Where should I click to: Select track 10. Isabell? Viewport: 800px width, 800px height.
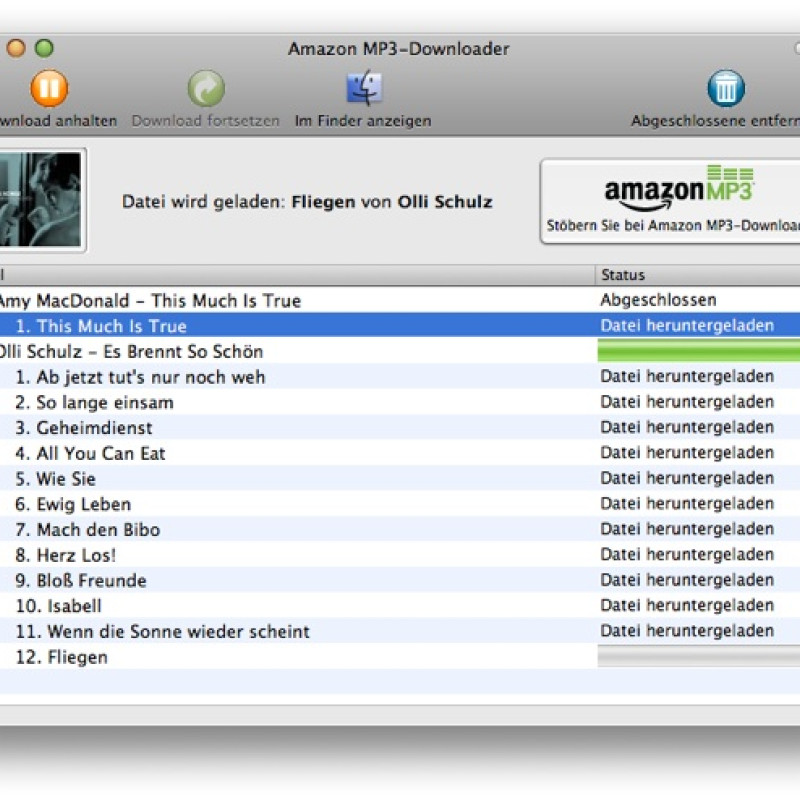pos(400,606)
